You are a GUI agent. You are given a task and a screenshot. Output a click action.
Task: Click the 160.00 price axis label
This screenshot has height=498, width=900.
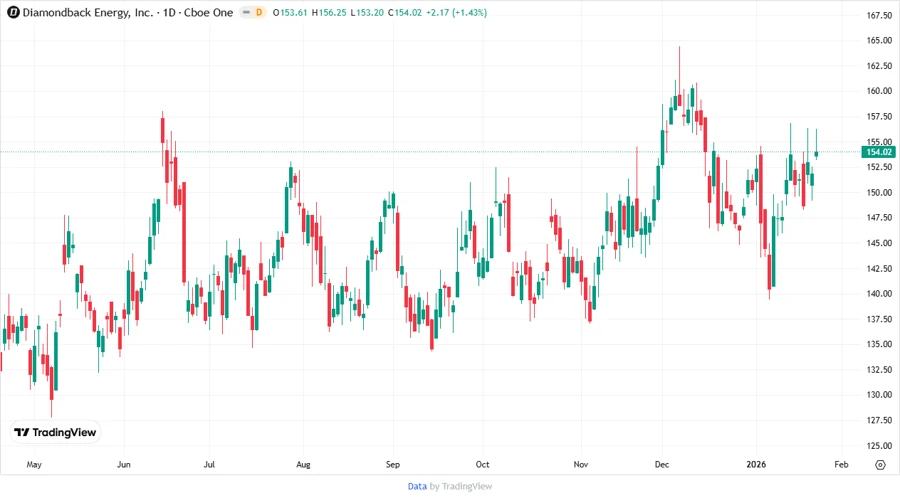point(879,91)
